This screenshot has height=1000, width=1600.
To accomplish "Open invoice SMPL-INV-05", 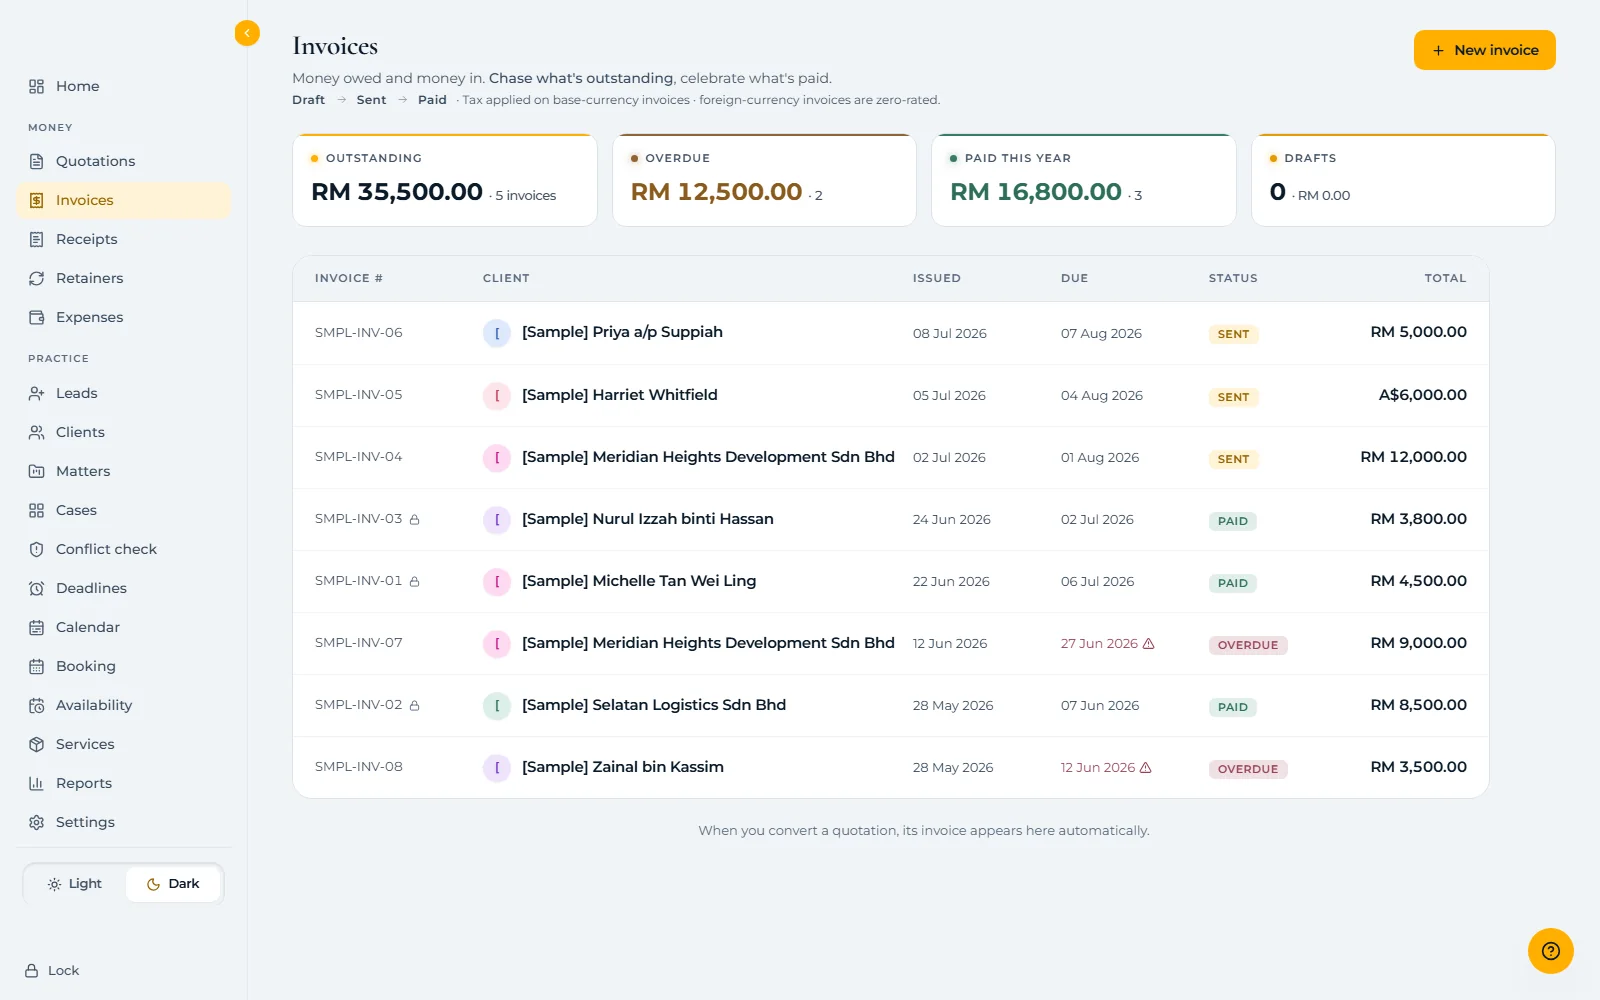I will coord(359,395).
